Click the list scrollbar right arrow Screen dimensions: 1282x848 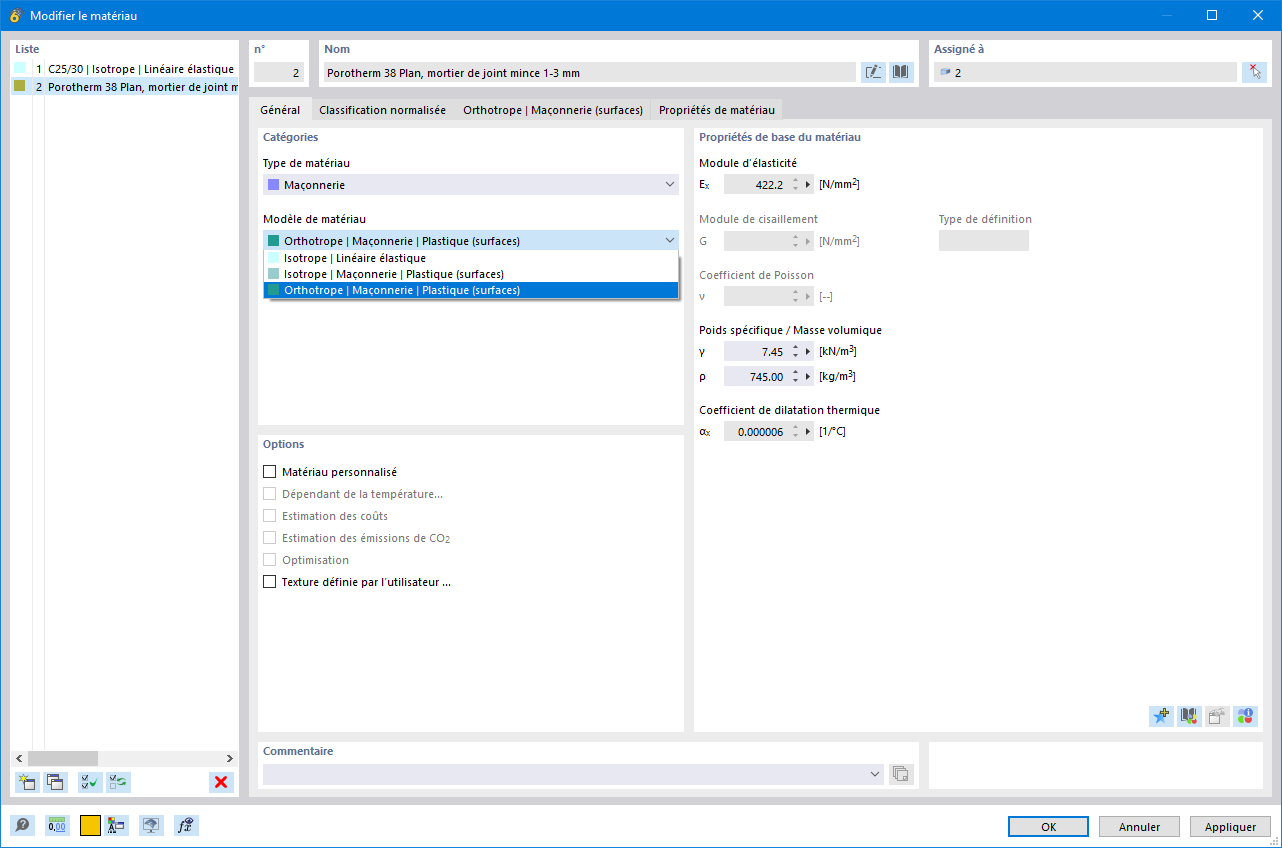pyautogui.click(x=229, y=758)
